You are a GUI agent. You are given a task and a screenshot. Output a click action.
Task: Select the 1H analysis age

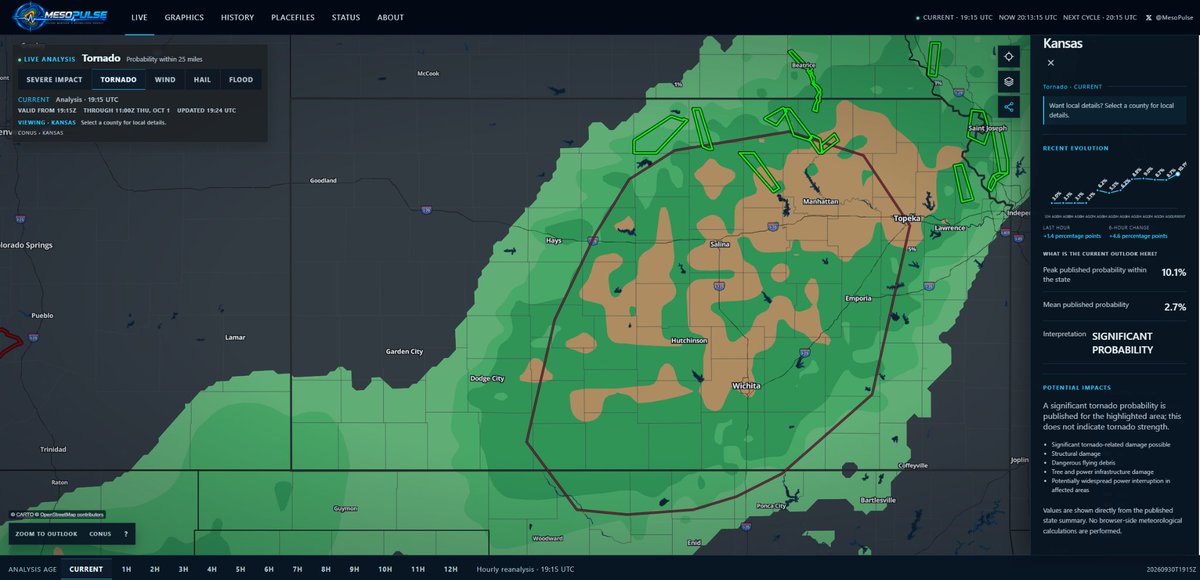pos(126,569)
